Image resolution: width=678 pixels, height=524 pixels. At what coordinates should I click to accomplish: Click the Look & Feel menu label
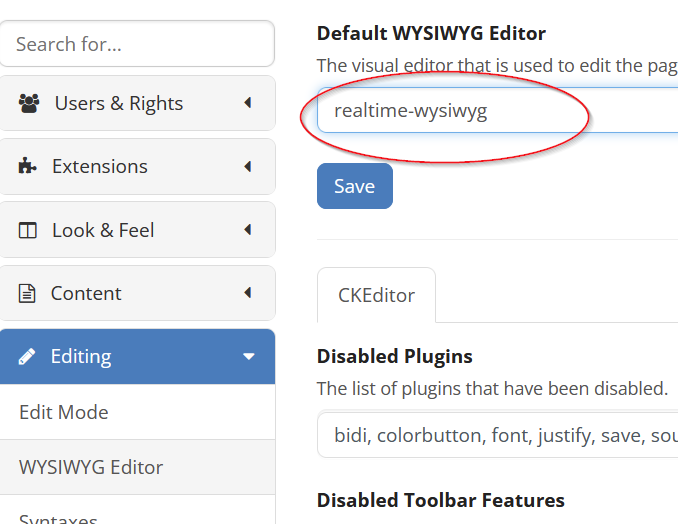pyautogui.click(x=103, y=230)
